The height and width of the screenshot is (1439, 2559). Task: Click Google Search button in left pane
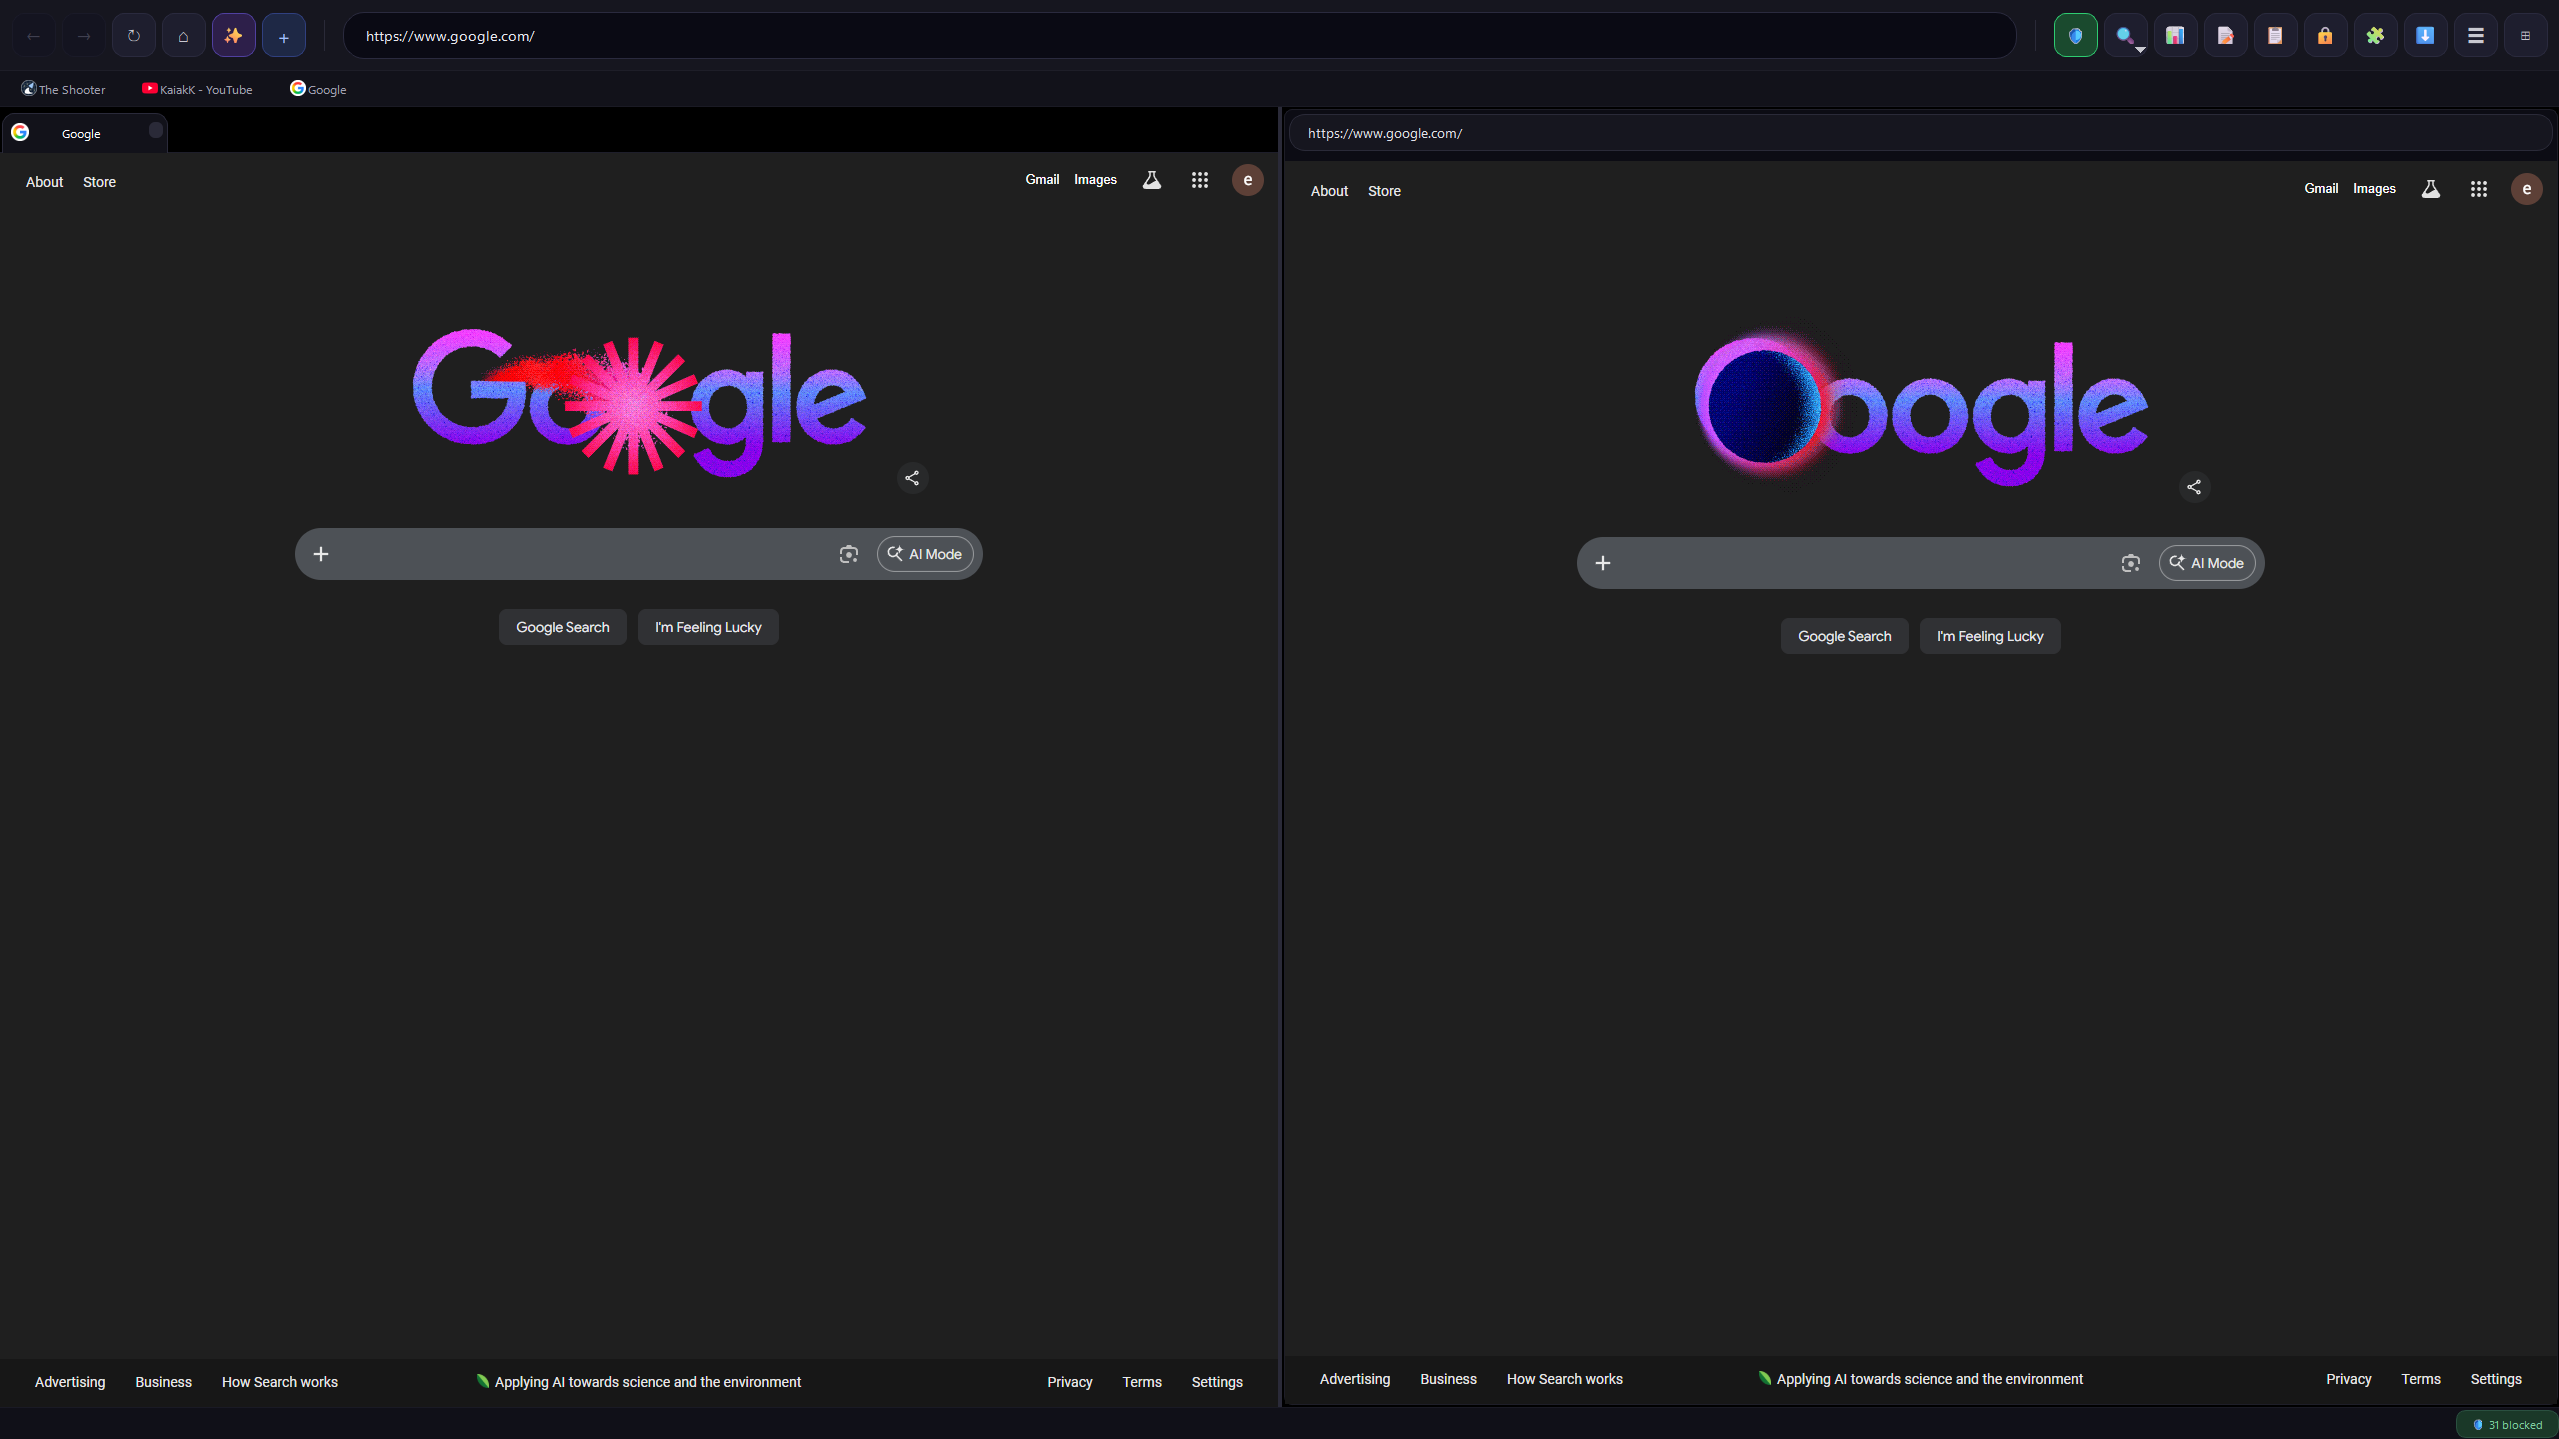(562, 627)
